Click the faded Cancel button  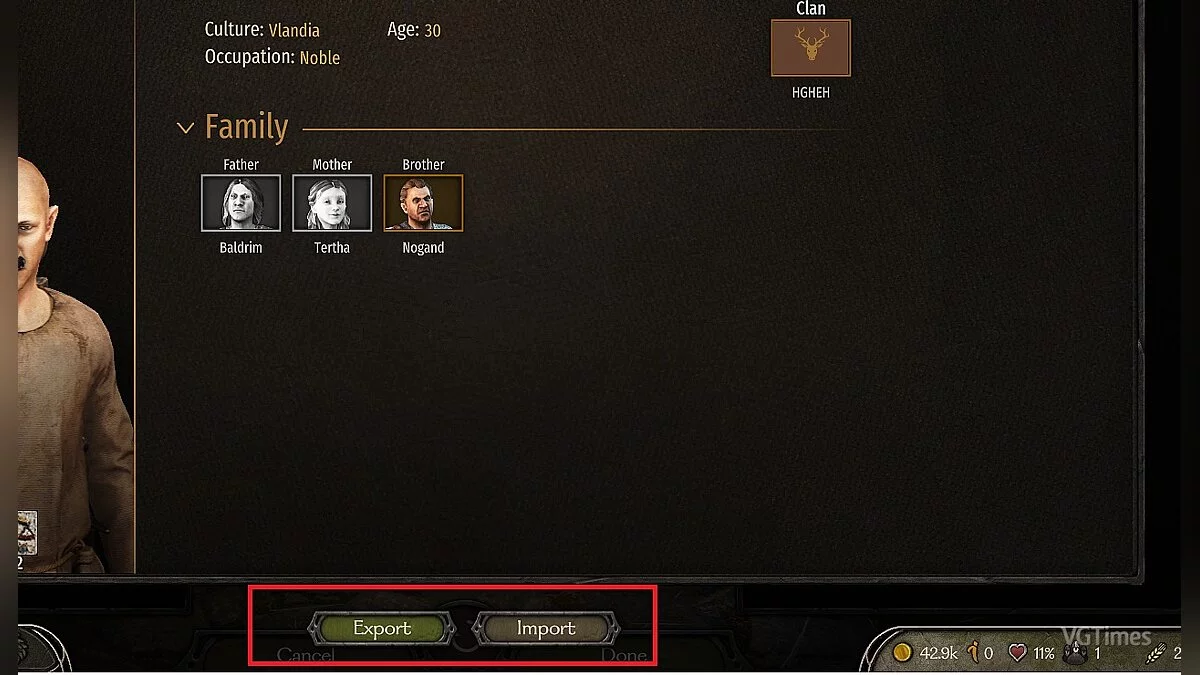click(x=306, y=656)
